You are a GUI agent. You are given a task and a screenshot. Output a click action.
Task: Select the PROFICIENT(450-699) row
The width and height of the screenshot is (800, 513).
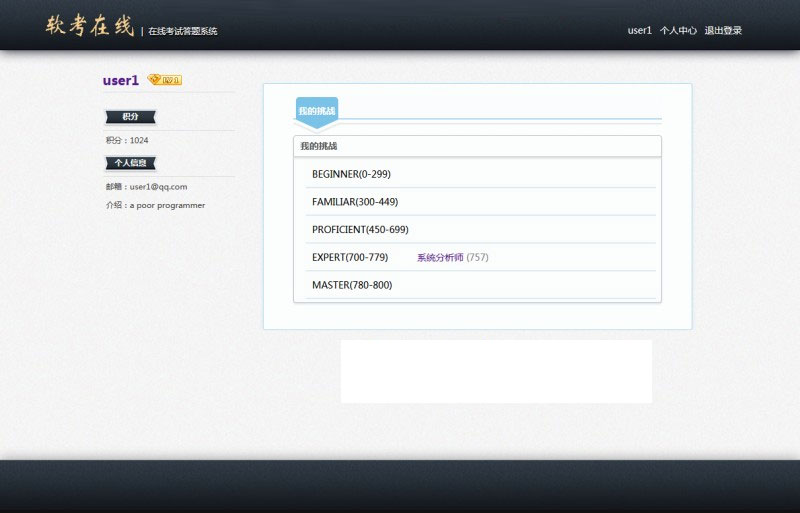360,230
